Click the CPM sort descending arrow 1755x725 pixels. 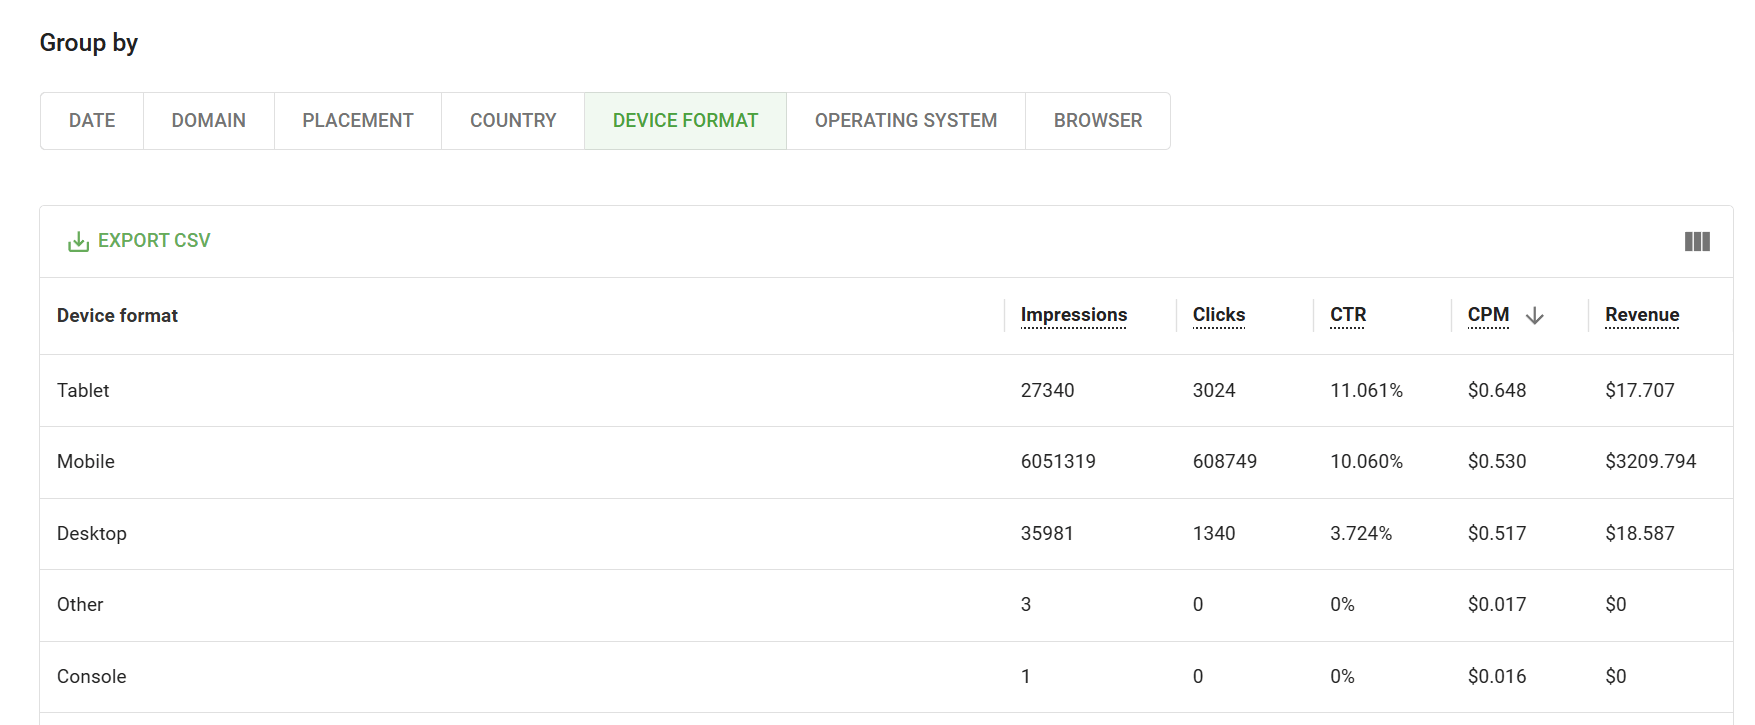tap(1535, 316)
